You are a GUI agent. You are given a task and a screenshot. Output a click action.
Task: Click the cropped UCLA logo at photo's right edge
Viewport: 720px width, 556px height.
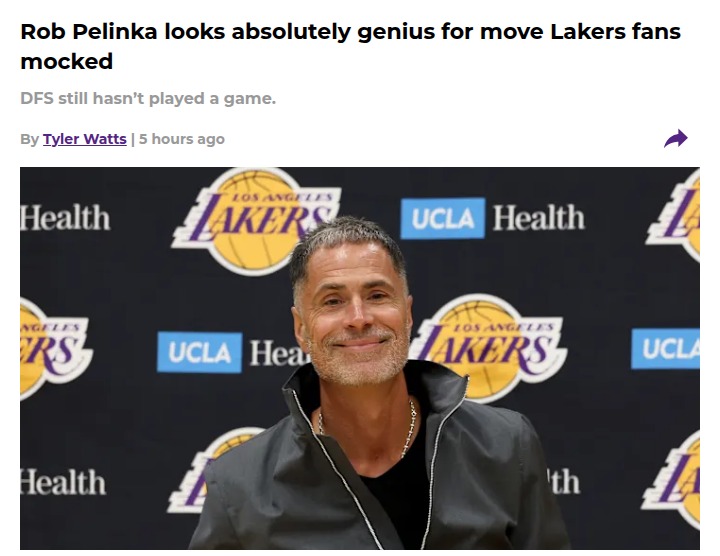click(x=665, y=348)
